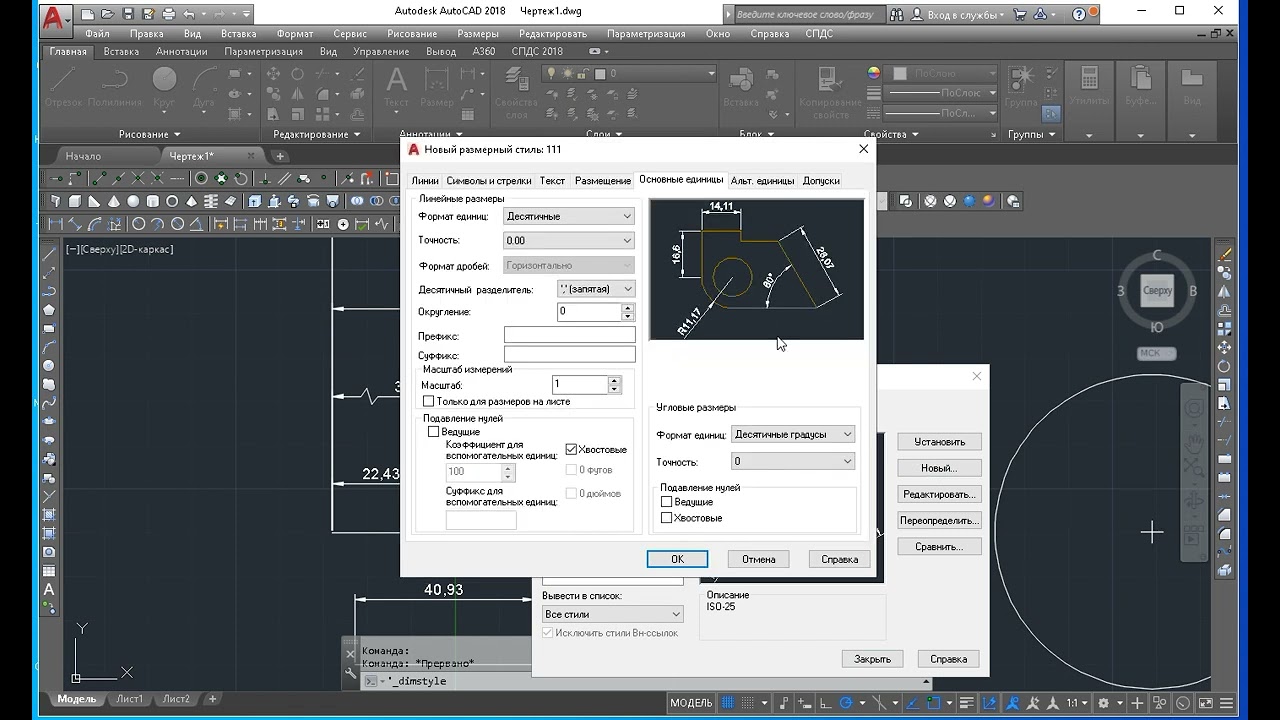The image size is (1280, 720).
Task: Click the Вставка block insert icon
Action: 741,87
